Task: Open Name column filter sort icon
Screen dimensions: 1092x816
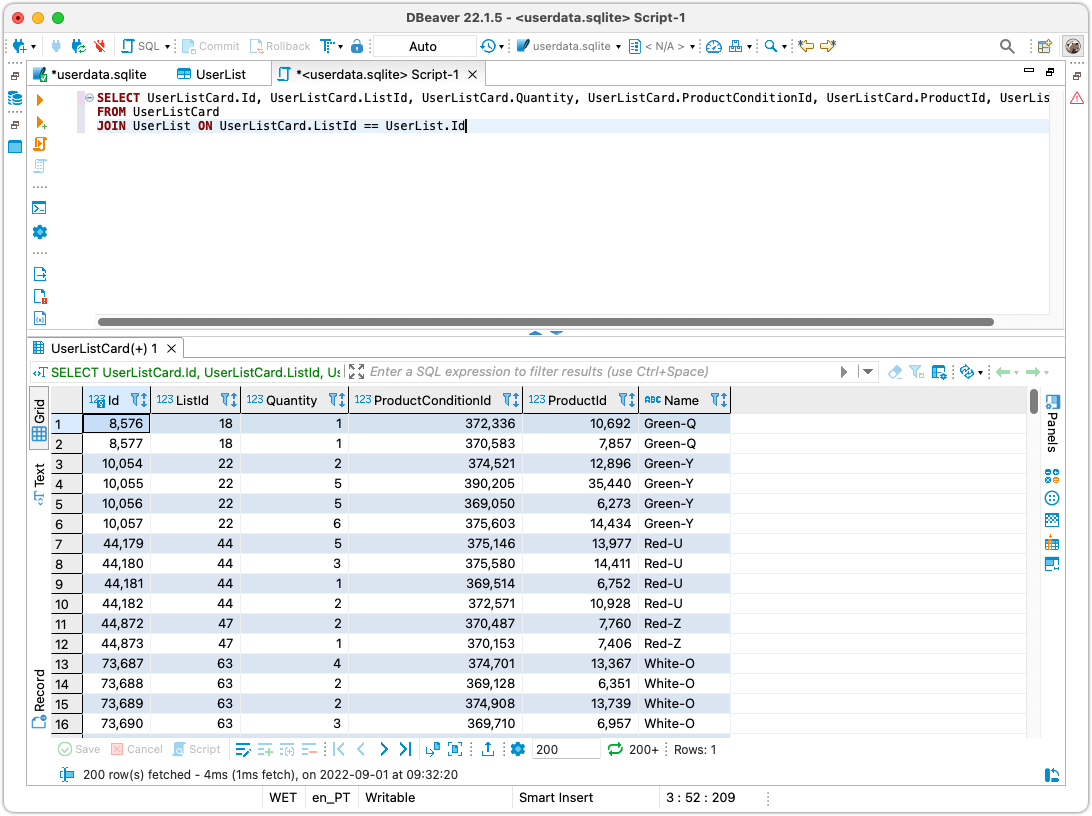Action: [719, 400]
